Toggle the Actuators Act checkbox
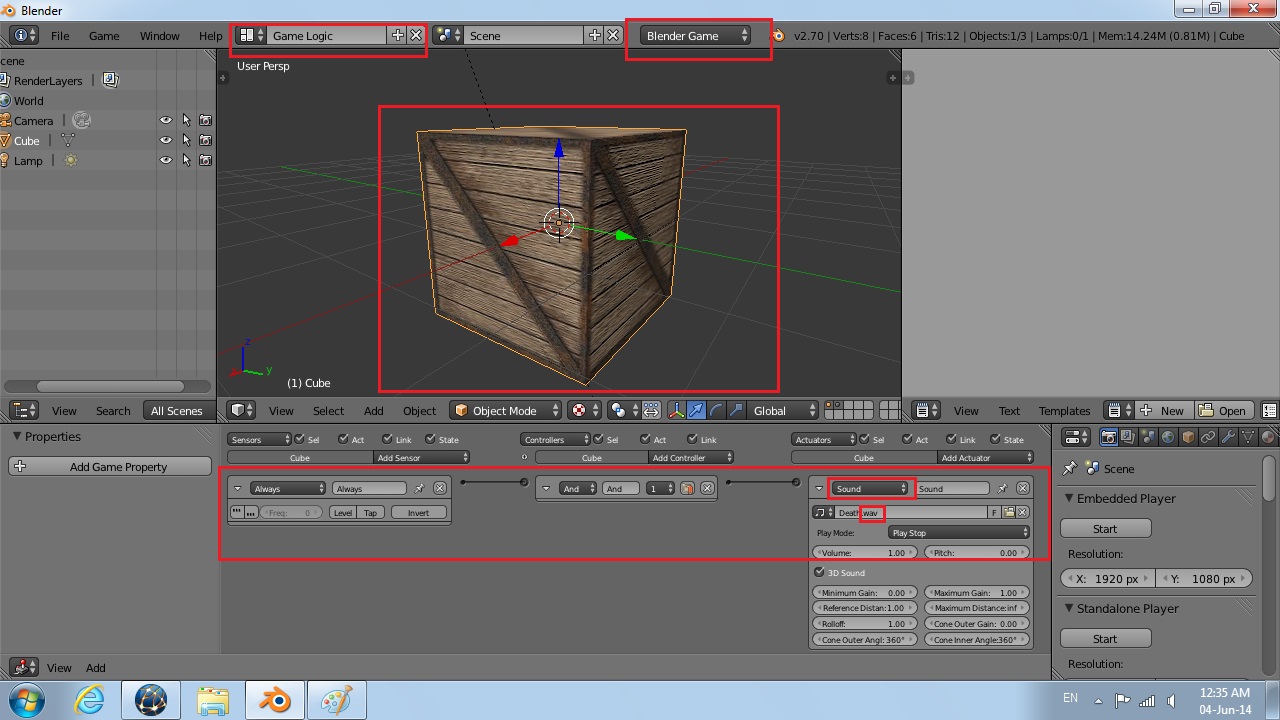 (909, 439)
